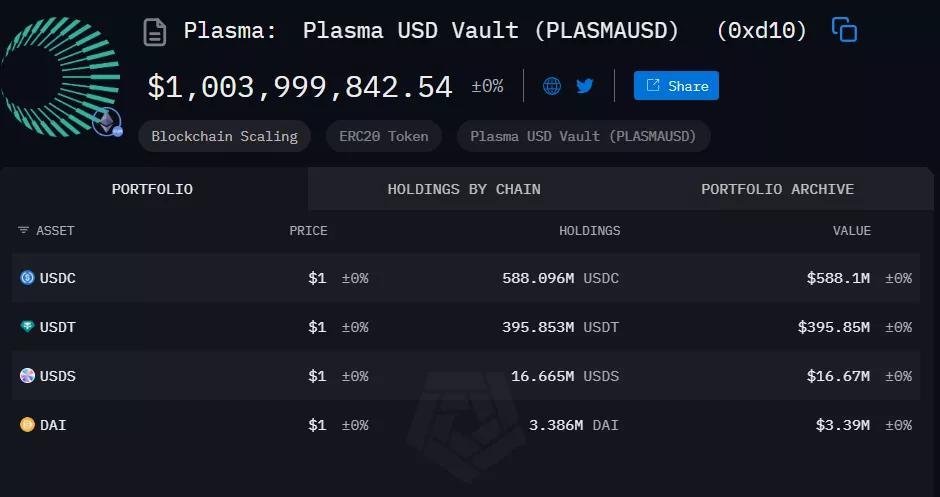The height and width of the screenshot is (497, 940).
Task: Click the Ethereum badge on the logo
Action: tap(106, 122)
